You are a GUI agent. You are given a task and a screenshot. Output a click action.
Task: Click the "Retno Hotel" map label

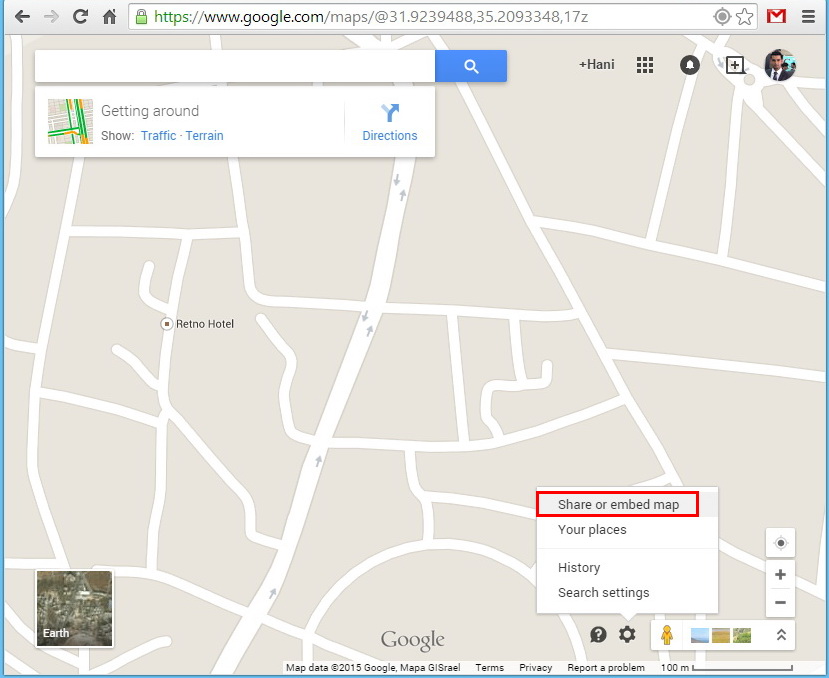pos(205,324)
